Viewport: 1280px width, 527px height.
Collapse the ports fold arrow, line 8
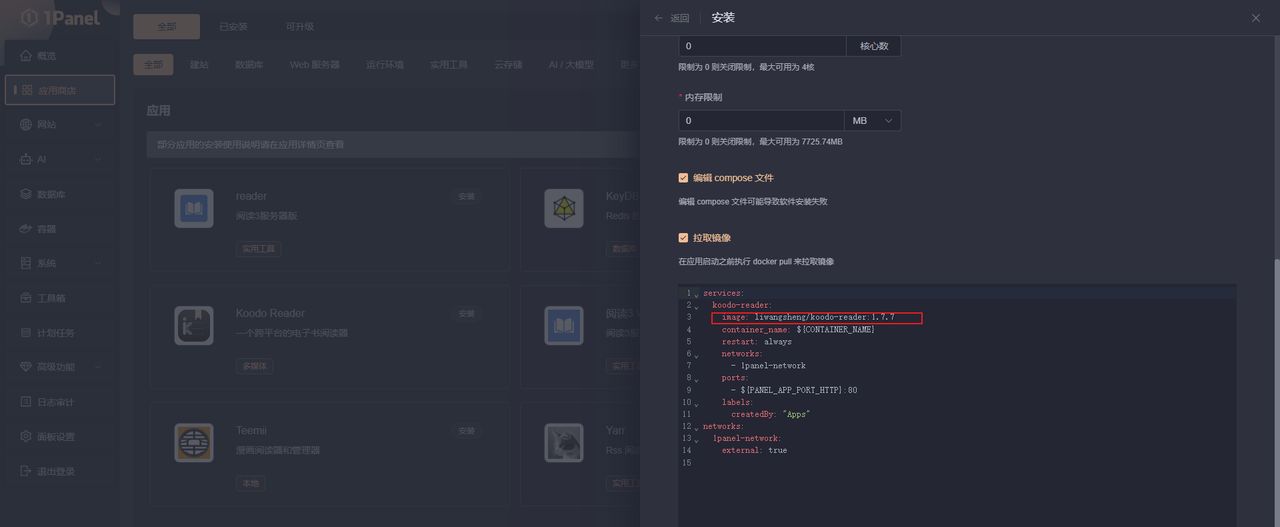[697, 379]
